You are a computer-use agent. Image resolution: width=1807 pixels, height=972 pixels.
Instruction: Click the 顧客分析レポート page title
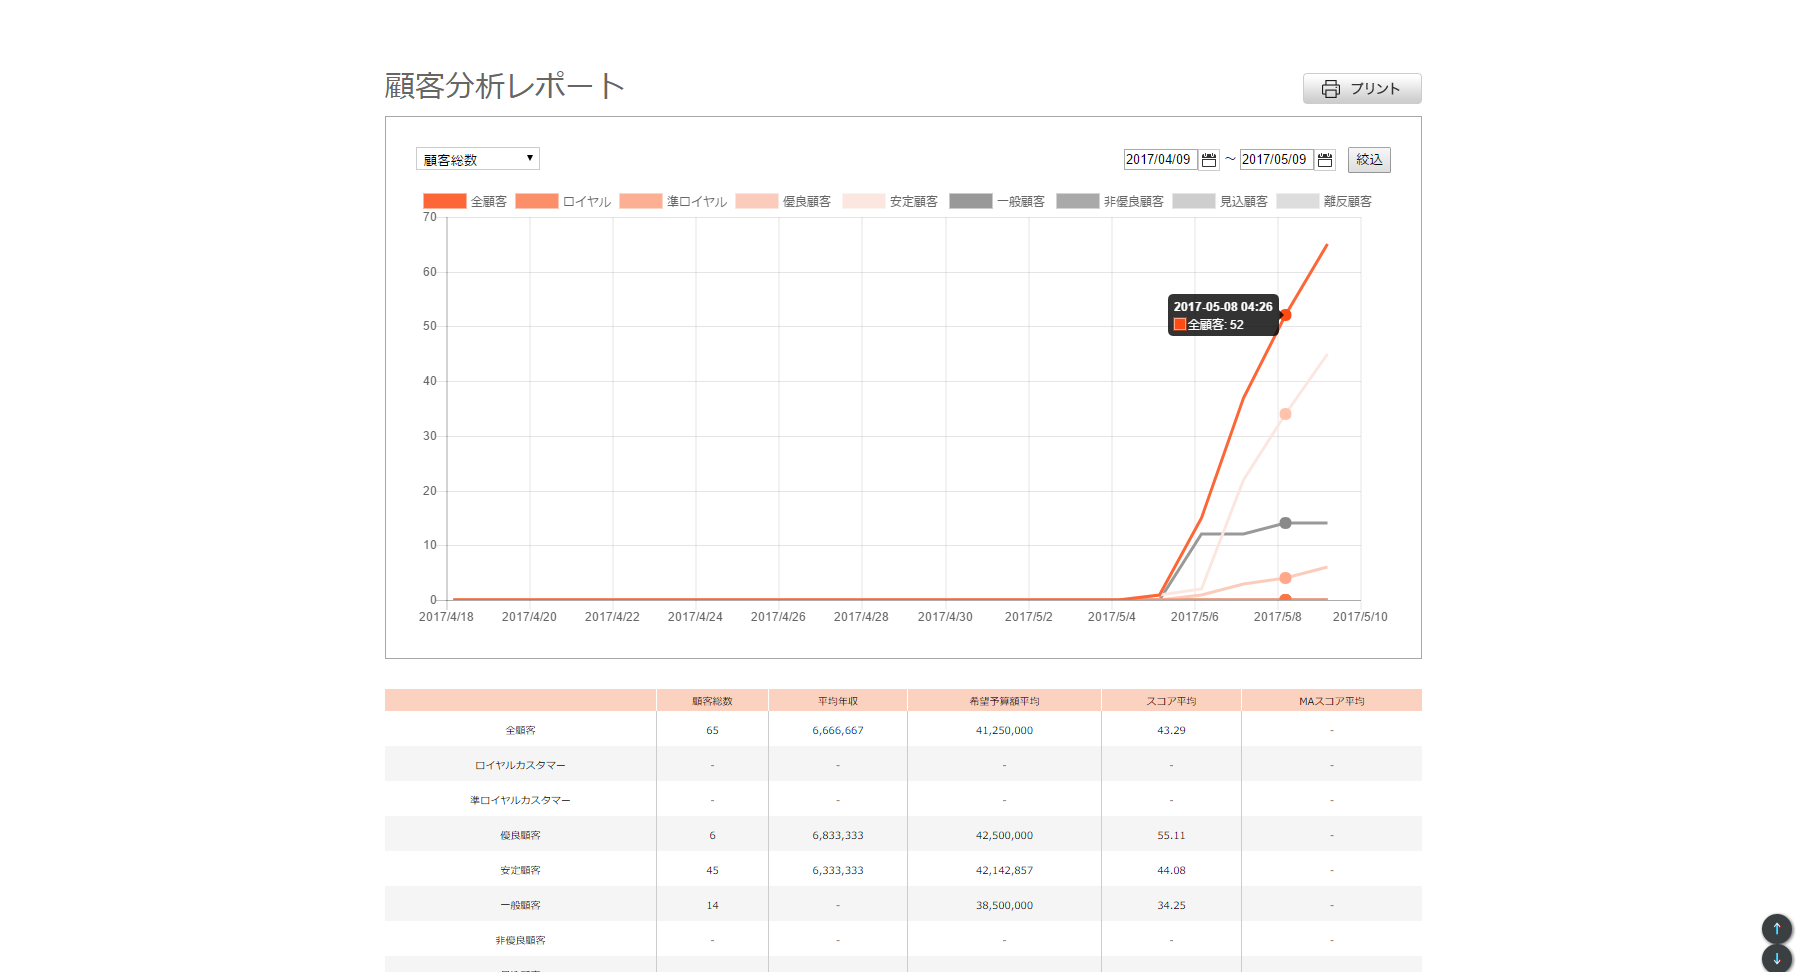tap(505, 86)
